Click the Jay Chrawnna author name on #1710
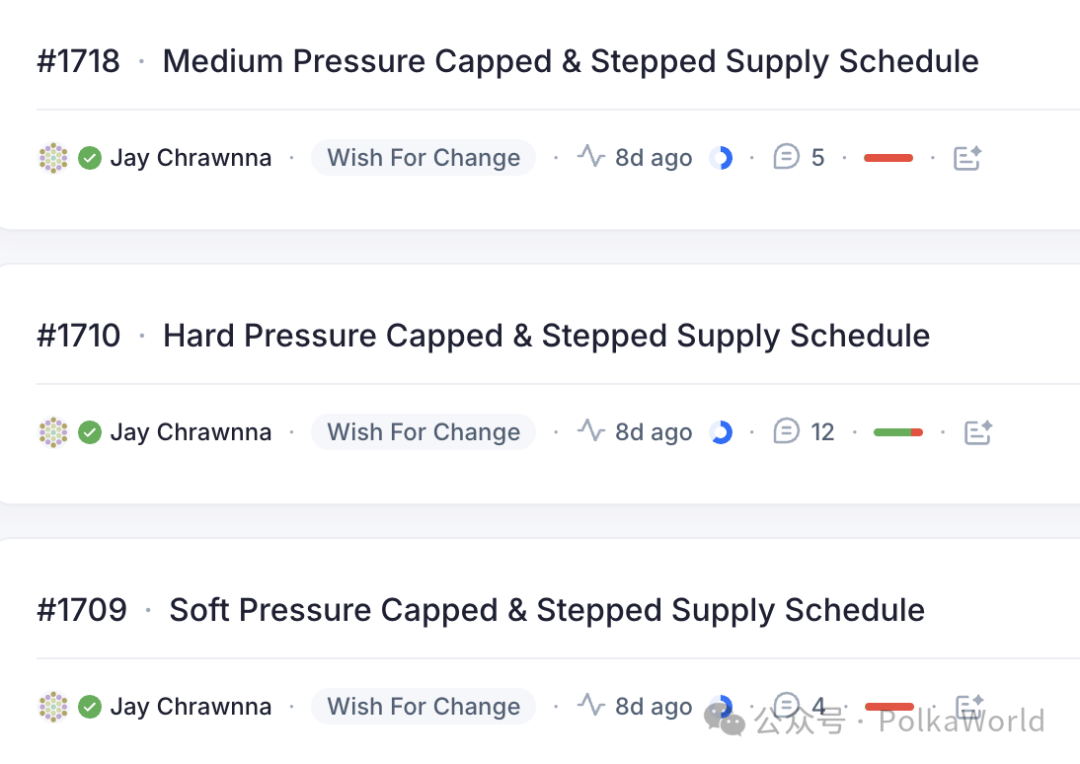The width and height of the screenshot is (1080, 764). point(191,432)
